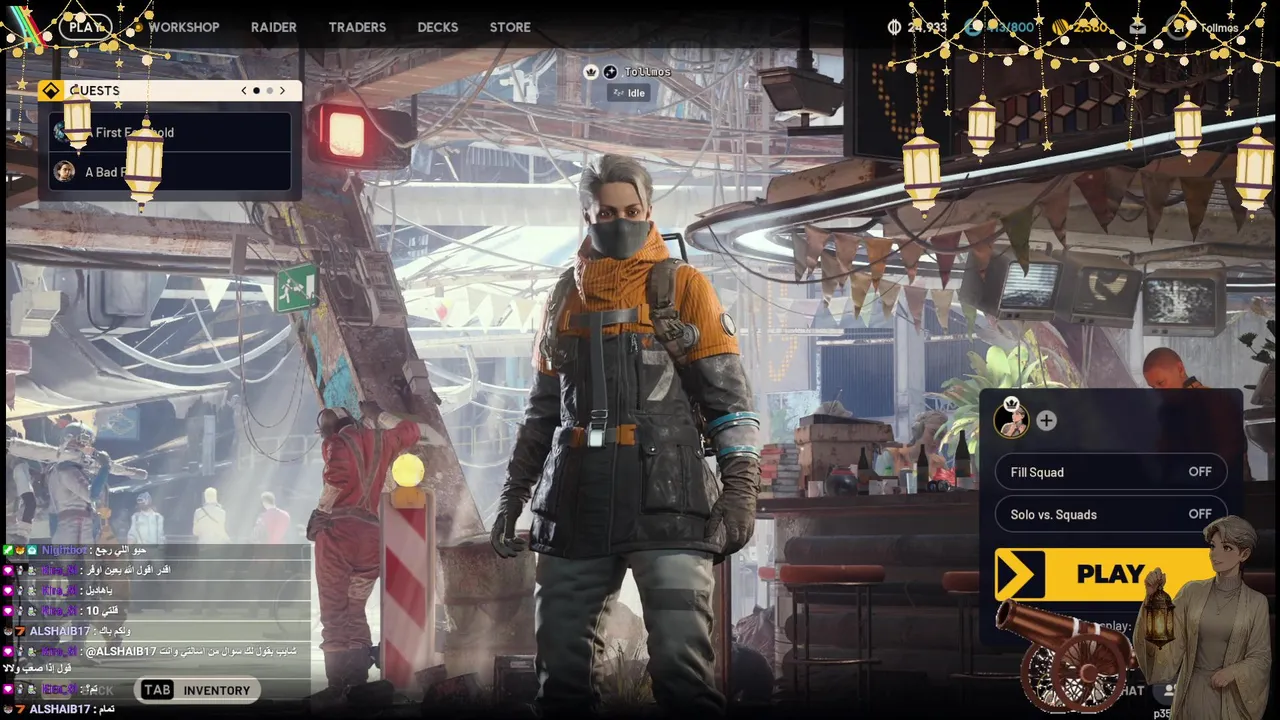Click the squad leader avatar in the party panel
This screenshot has height=720, width=1280.
coord(1012,421)
